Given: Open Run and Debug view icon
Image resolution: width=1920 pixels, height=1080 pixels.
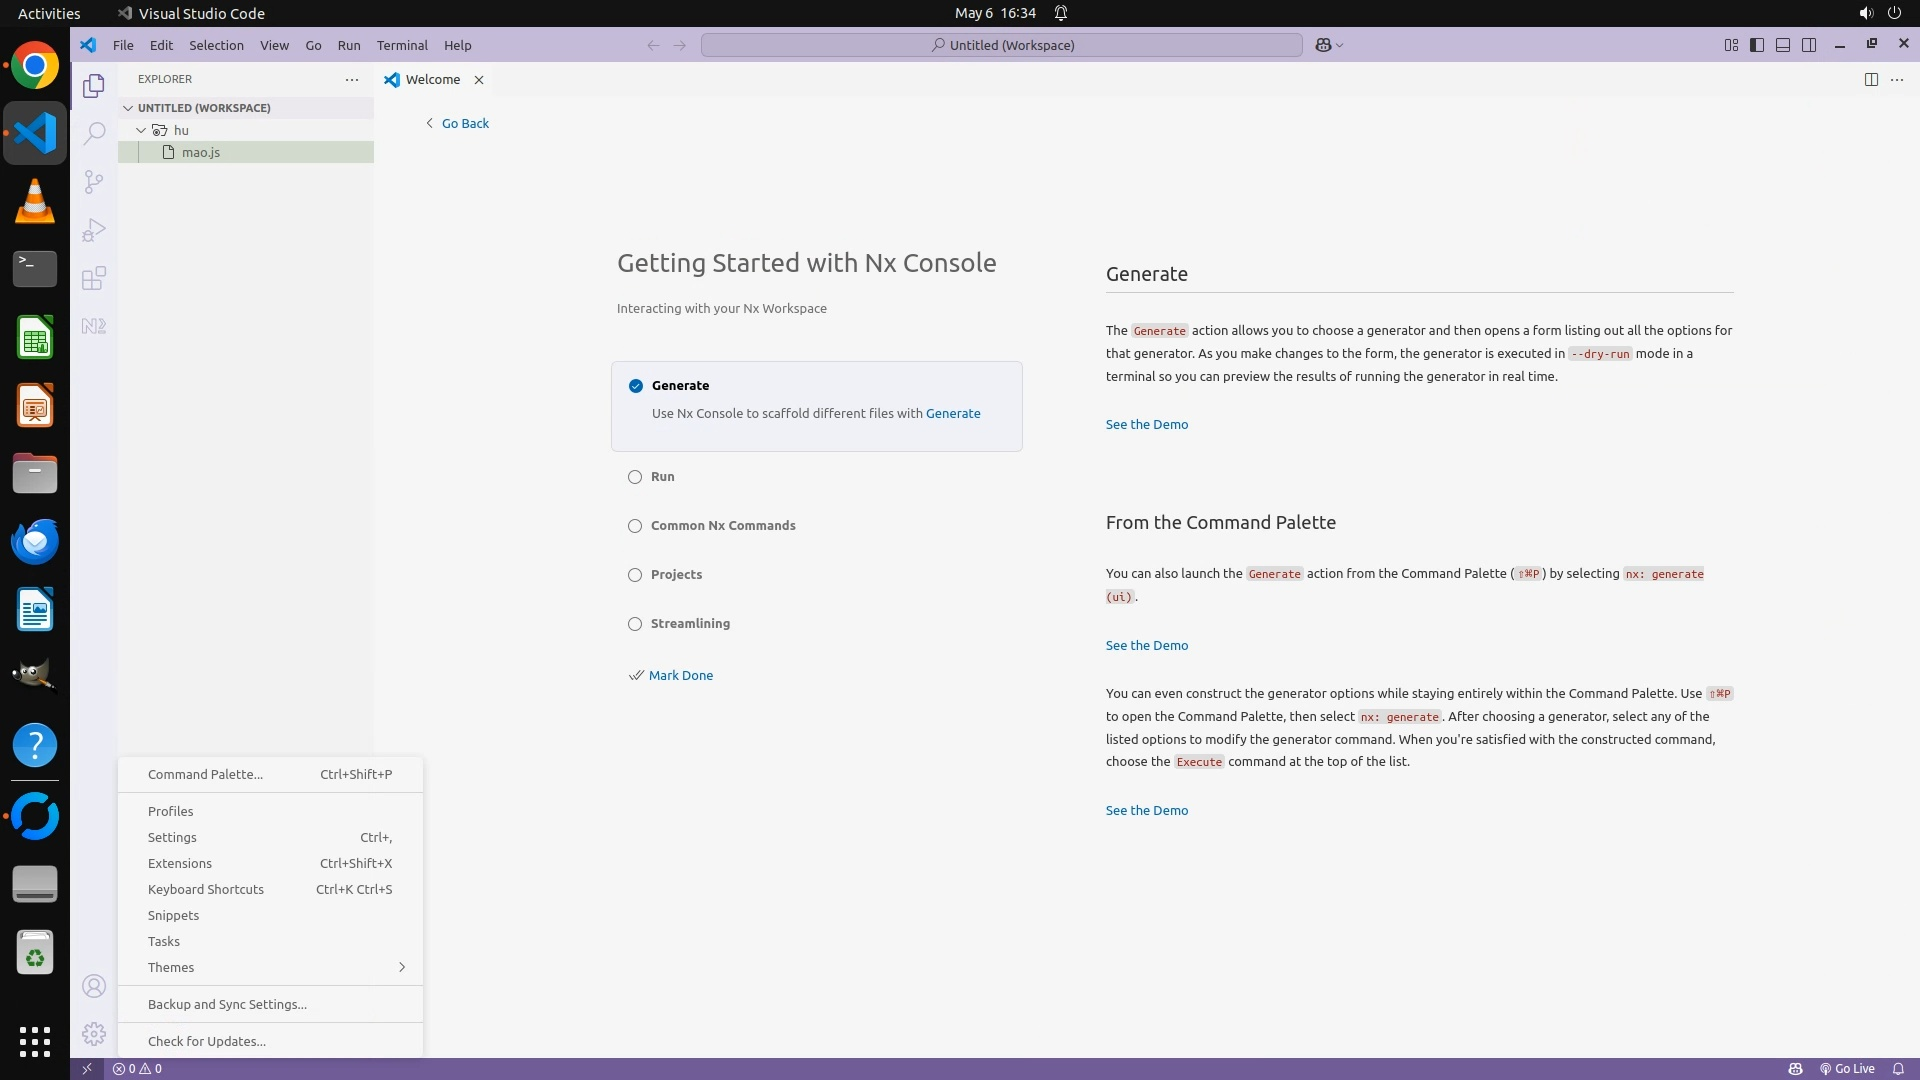Looking at the screenshot, I should pyautogui.click(x=94, y=230).
